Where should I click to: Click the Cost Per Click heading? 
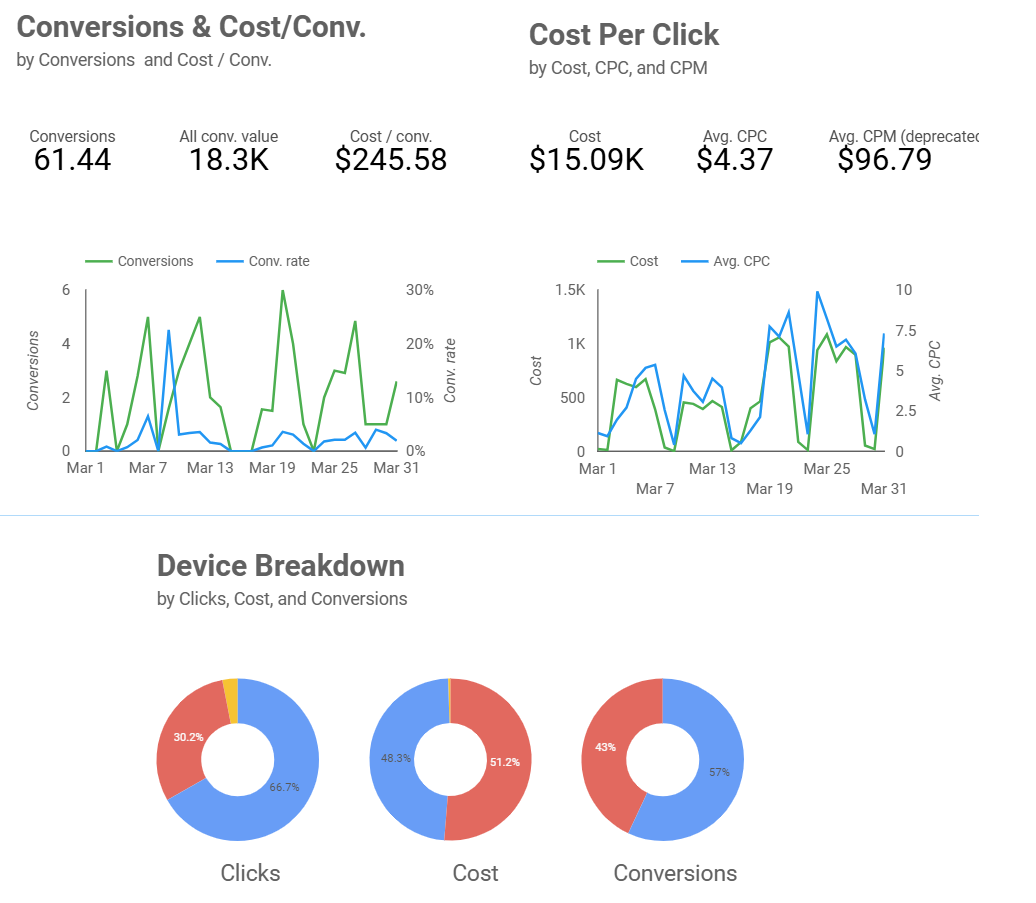624,35
